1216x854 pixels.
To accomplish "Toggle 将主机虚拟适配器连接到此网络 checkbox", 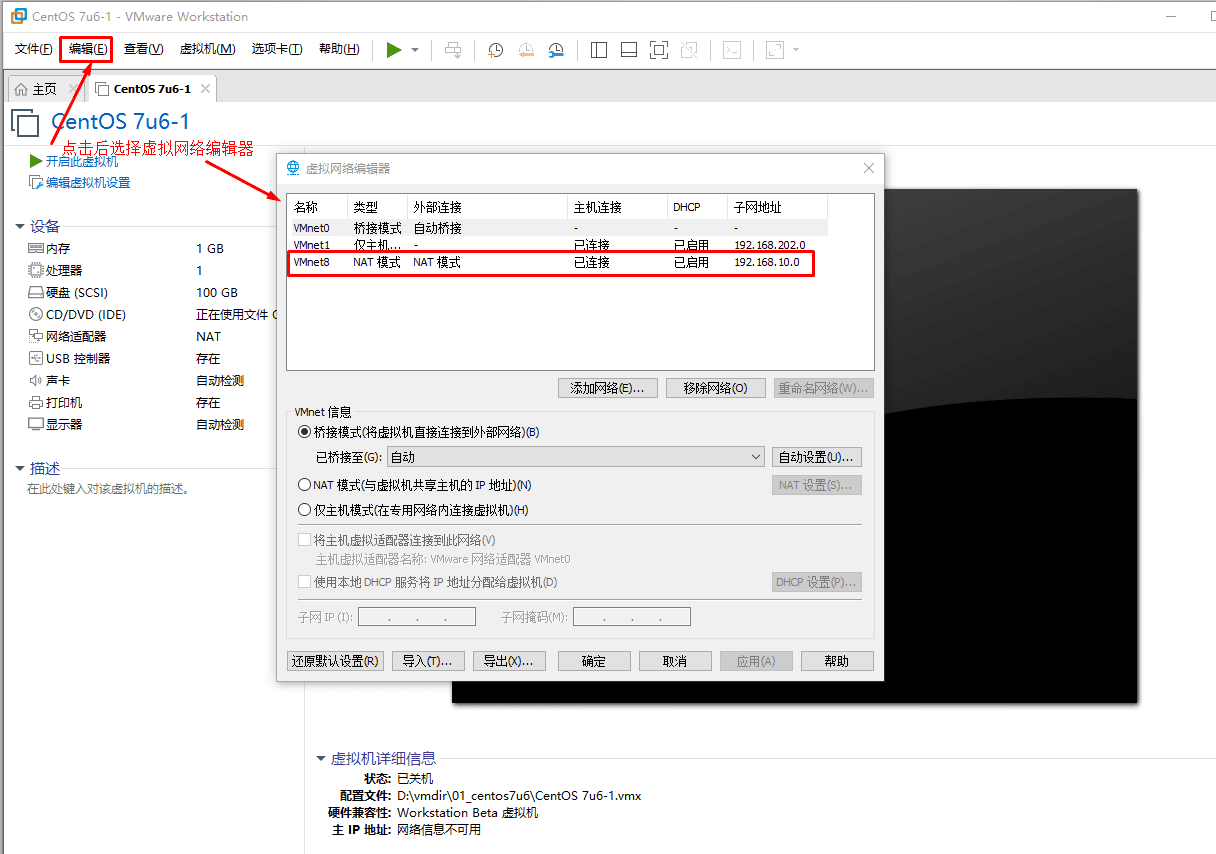I will pos(305,540).
